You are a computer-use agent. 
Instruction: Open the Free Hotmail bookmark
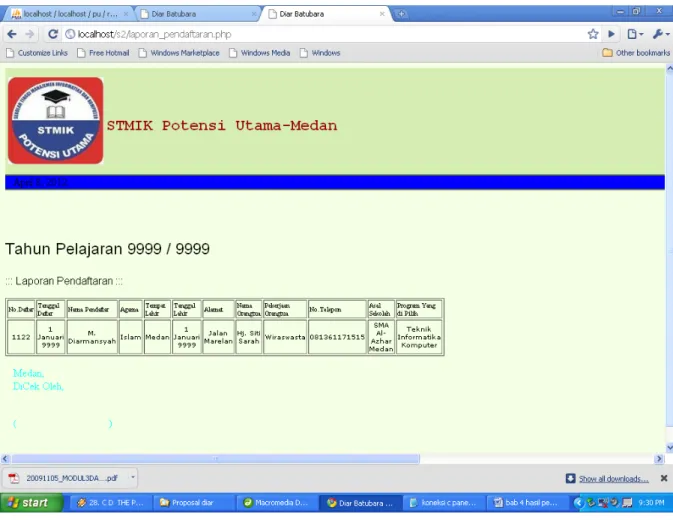click(x=103, y=53)
